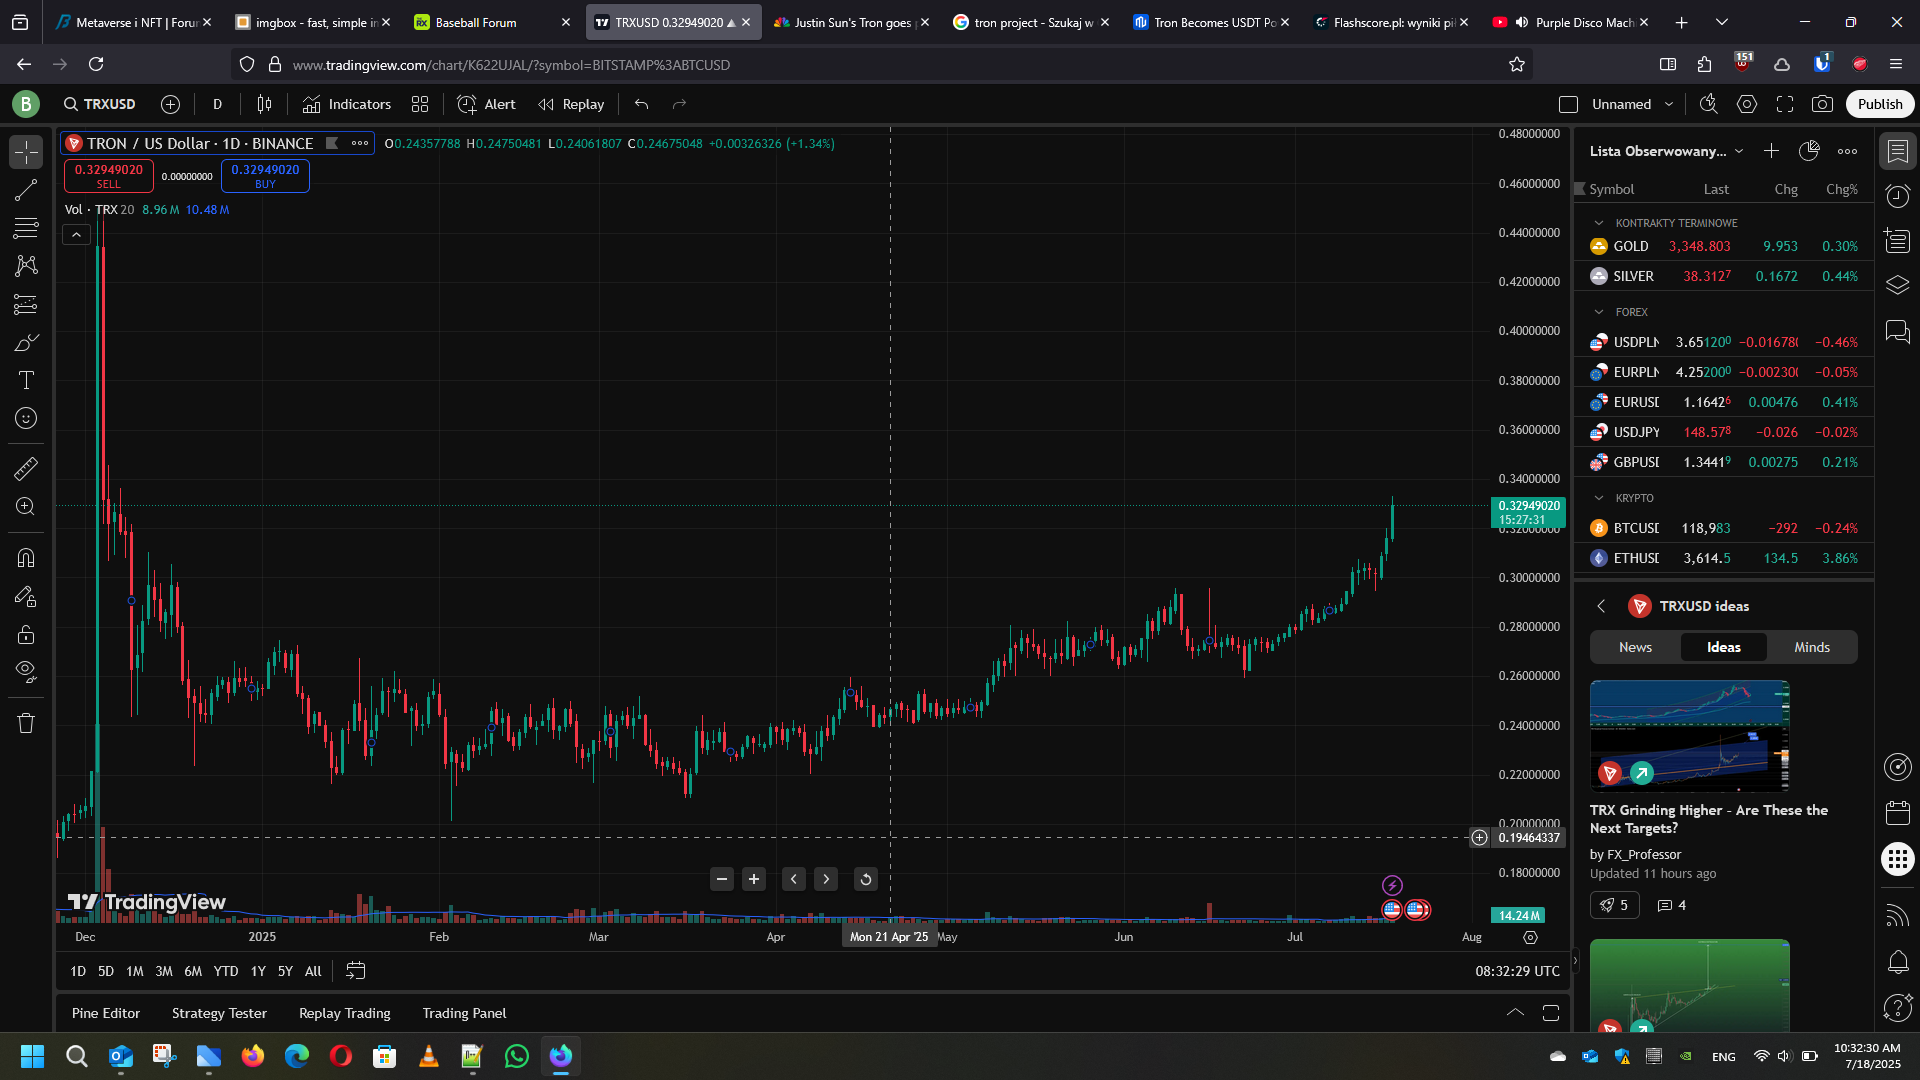
Task: Open WhatsApp from the taskbar
Action: [516, 1056]
